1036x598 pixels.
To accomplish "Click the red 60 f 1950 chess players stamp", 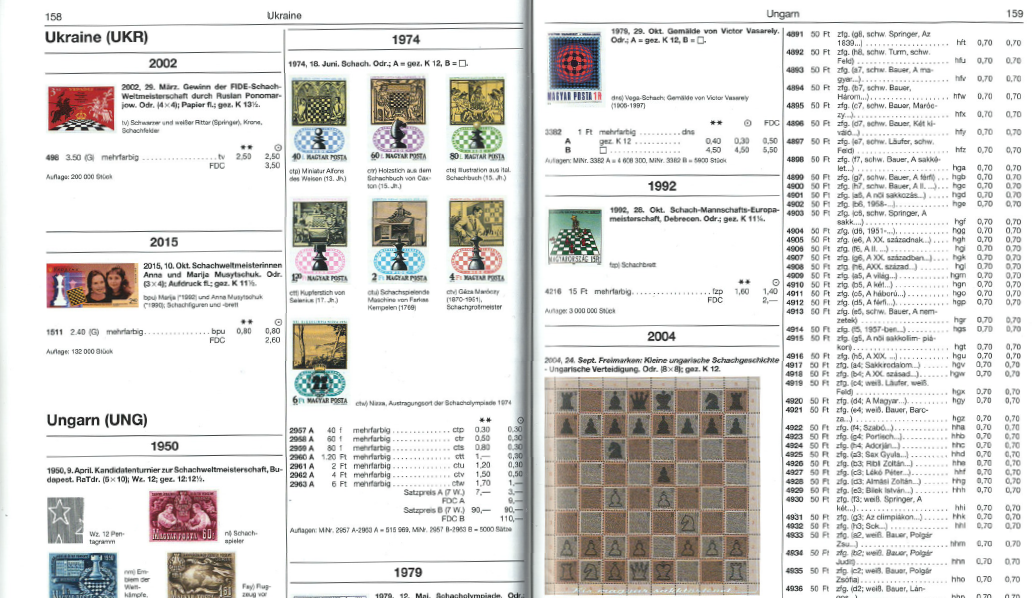I will coord(183,516).
